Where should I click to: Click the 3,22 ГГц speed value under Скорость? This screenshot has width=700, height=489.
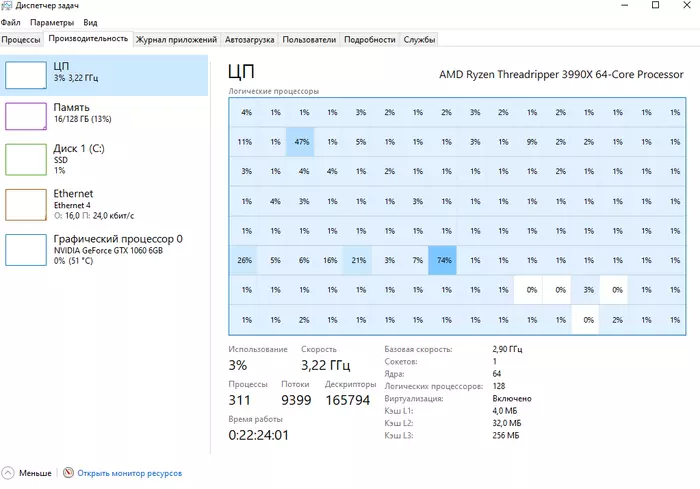(x=325, y=365)
